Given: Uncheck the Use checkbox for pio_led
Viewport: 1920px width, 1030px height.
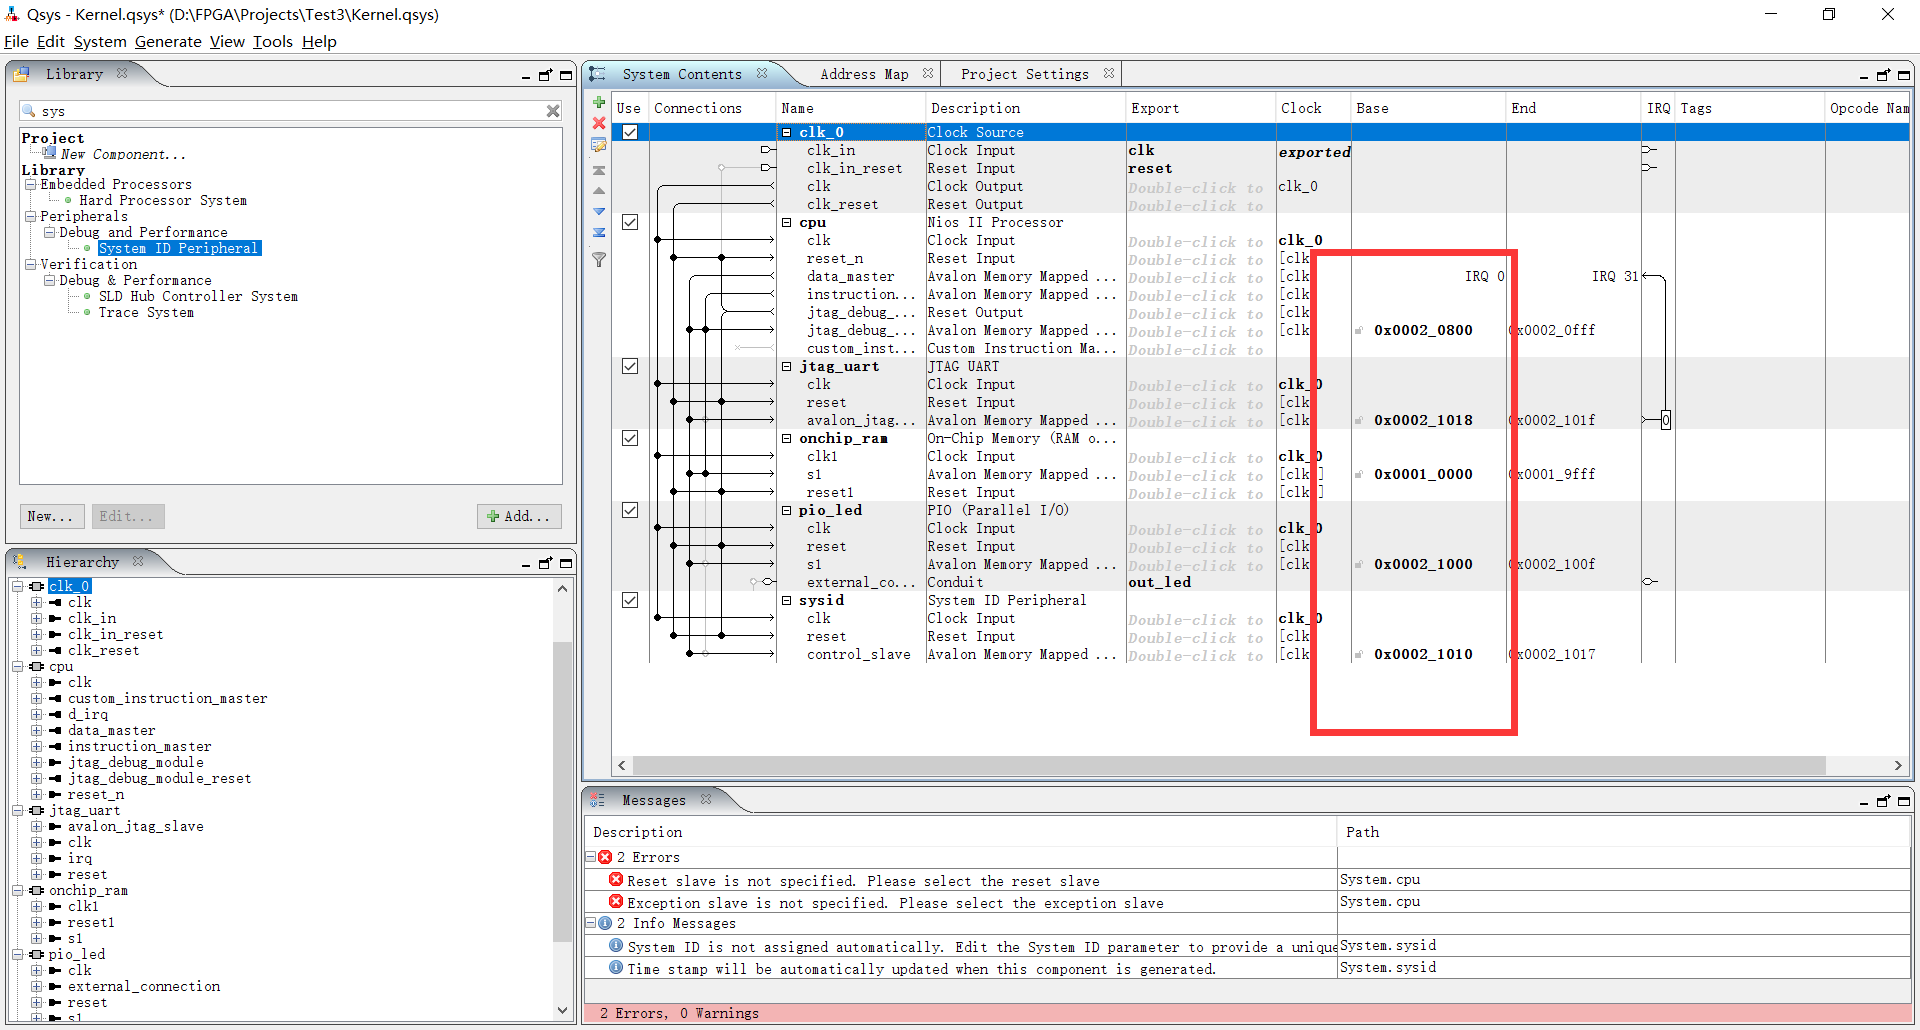Looking at the screenshot, I should point(630,510).
